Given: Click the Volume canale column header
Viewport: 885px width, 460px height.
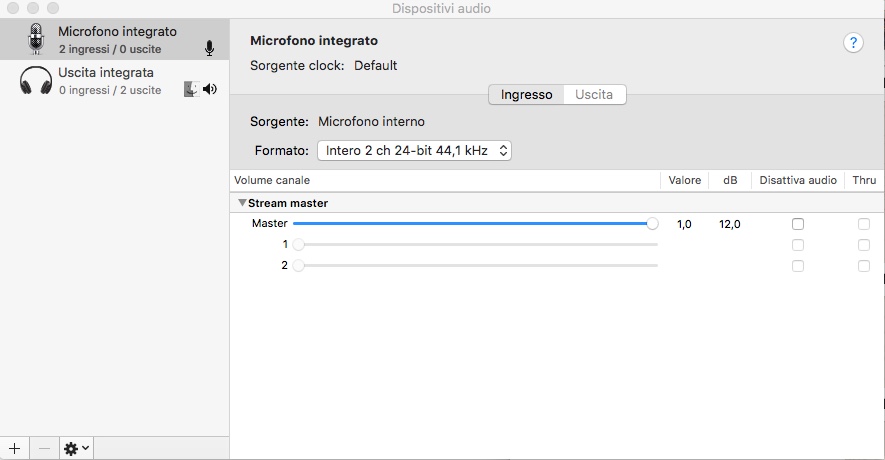Looking at the screenshot, I should coord(272,180).
